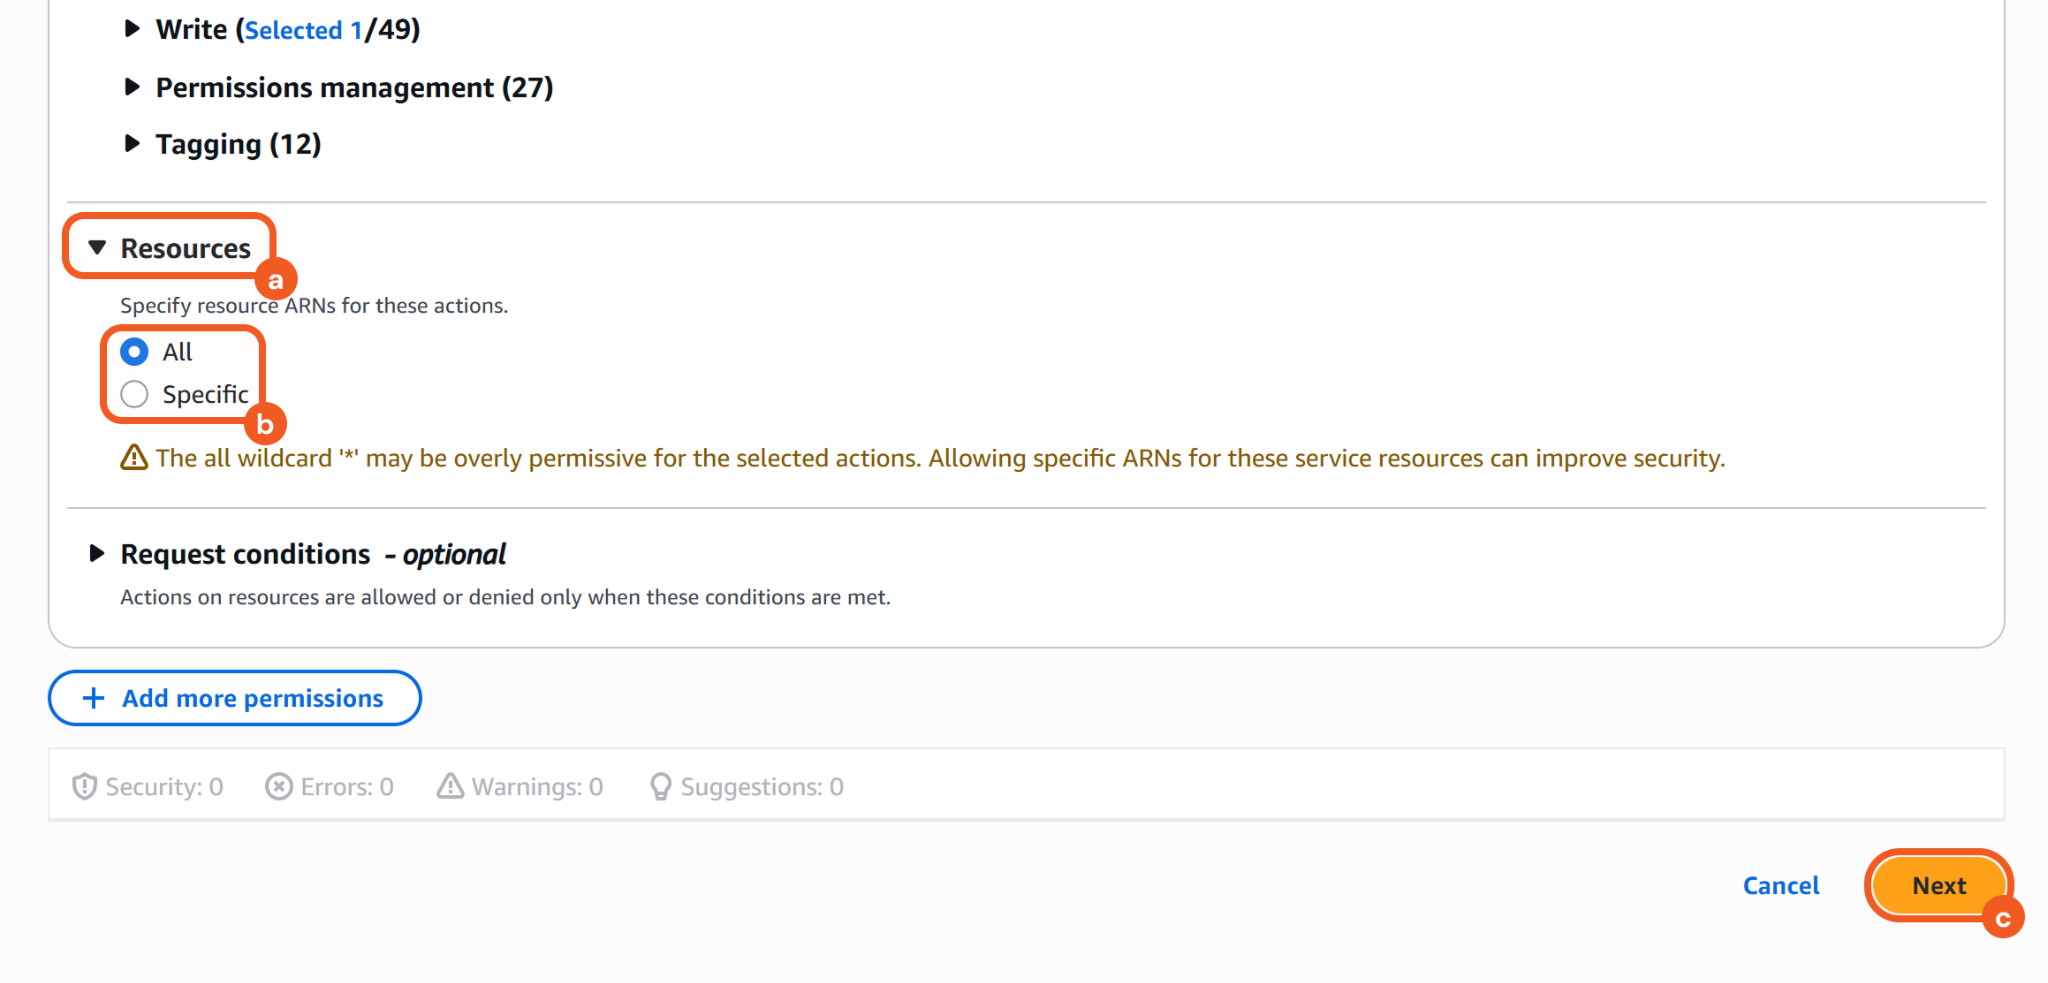The width and height of the screenshot is (2048, 983).
Task: Click the Cancel link
Action: [x=1780, y=886]
